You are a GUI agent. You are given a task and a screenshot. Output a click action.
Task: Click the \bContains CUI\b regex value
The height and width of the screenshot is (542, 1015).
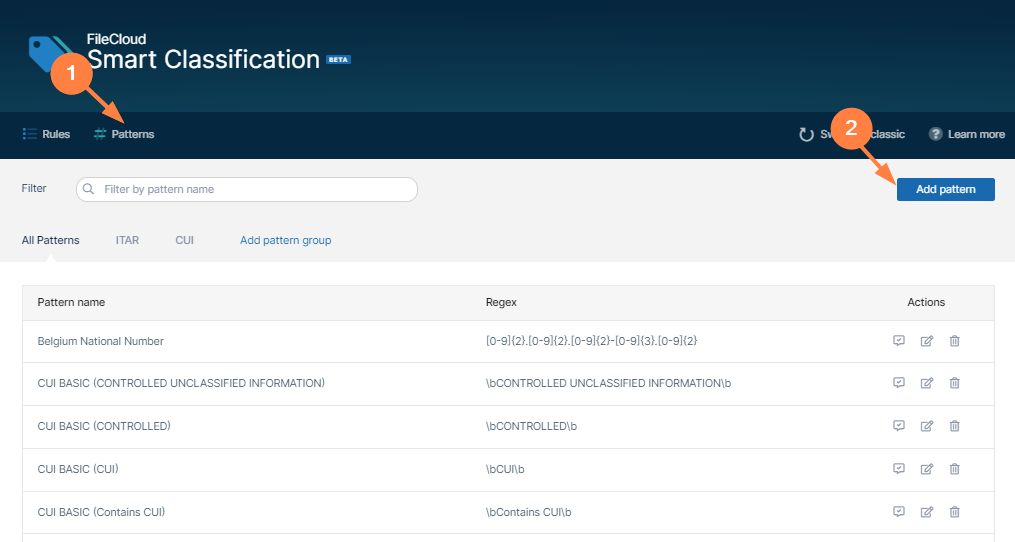pyautogui.click(x=529, y=512)
